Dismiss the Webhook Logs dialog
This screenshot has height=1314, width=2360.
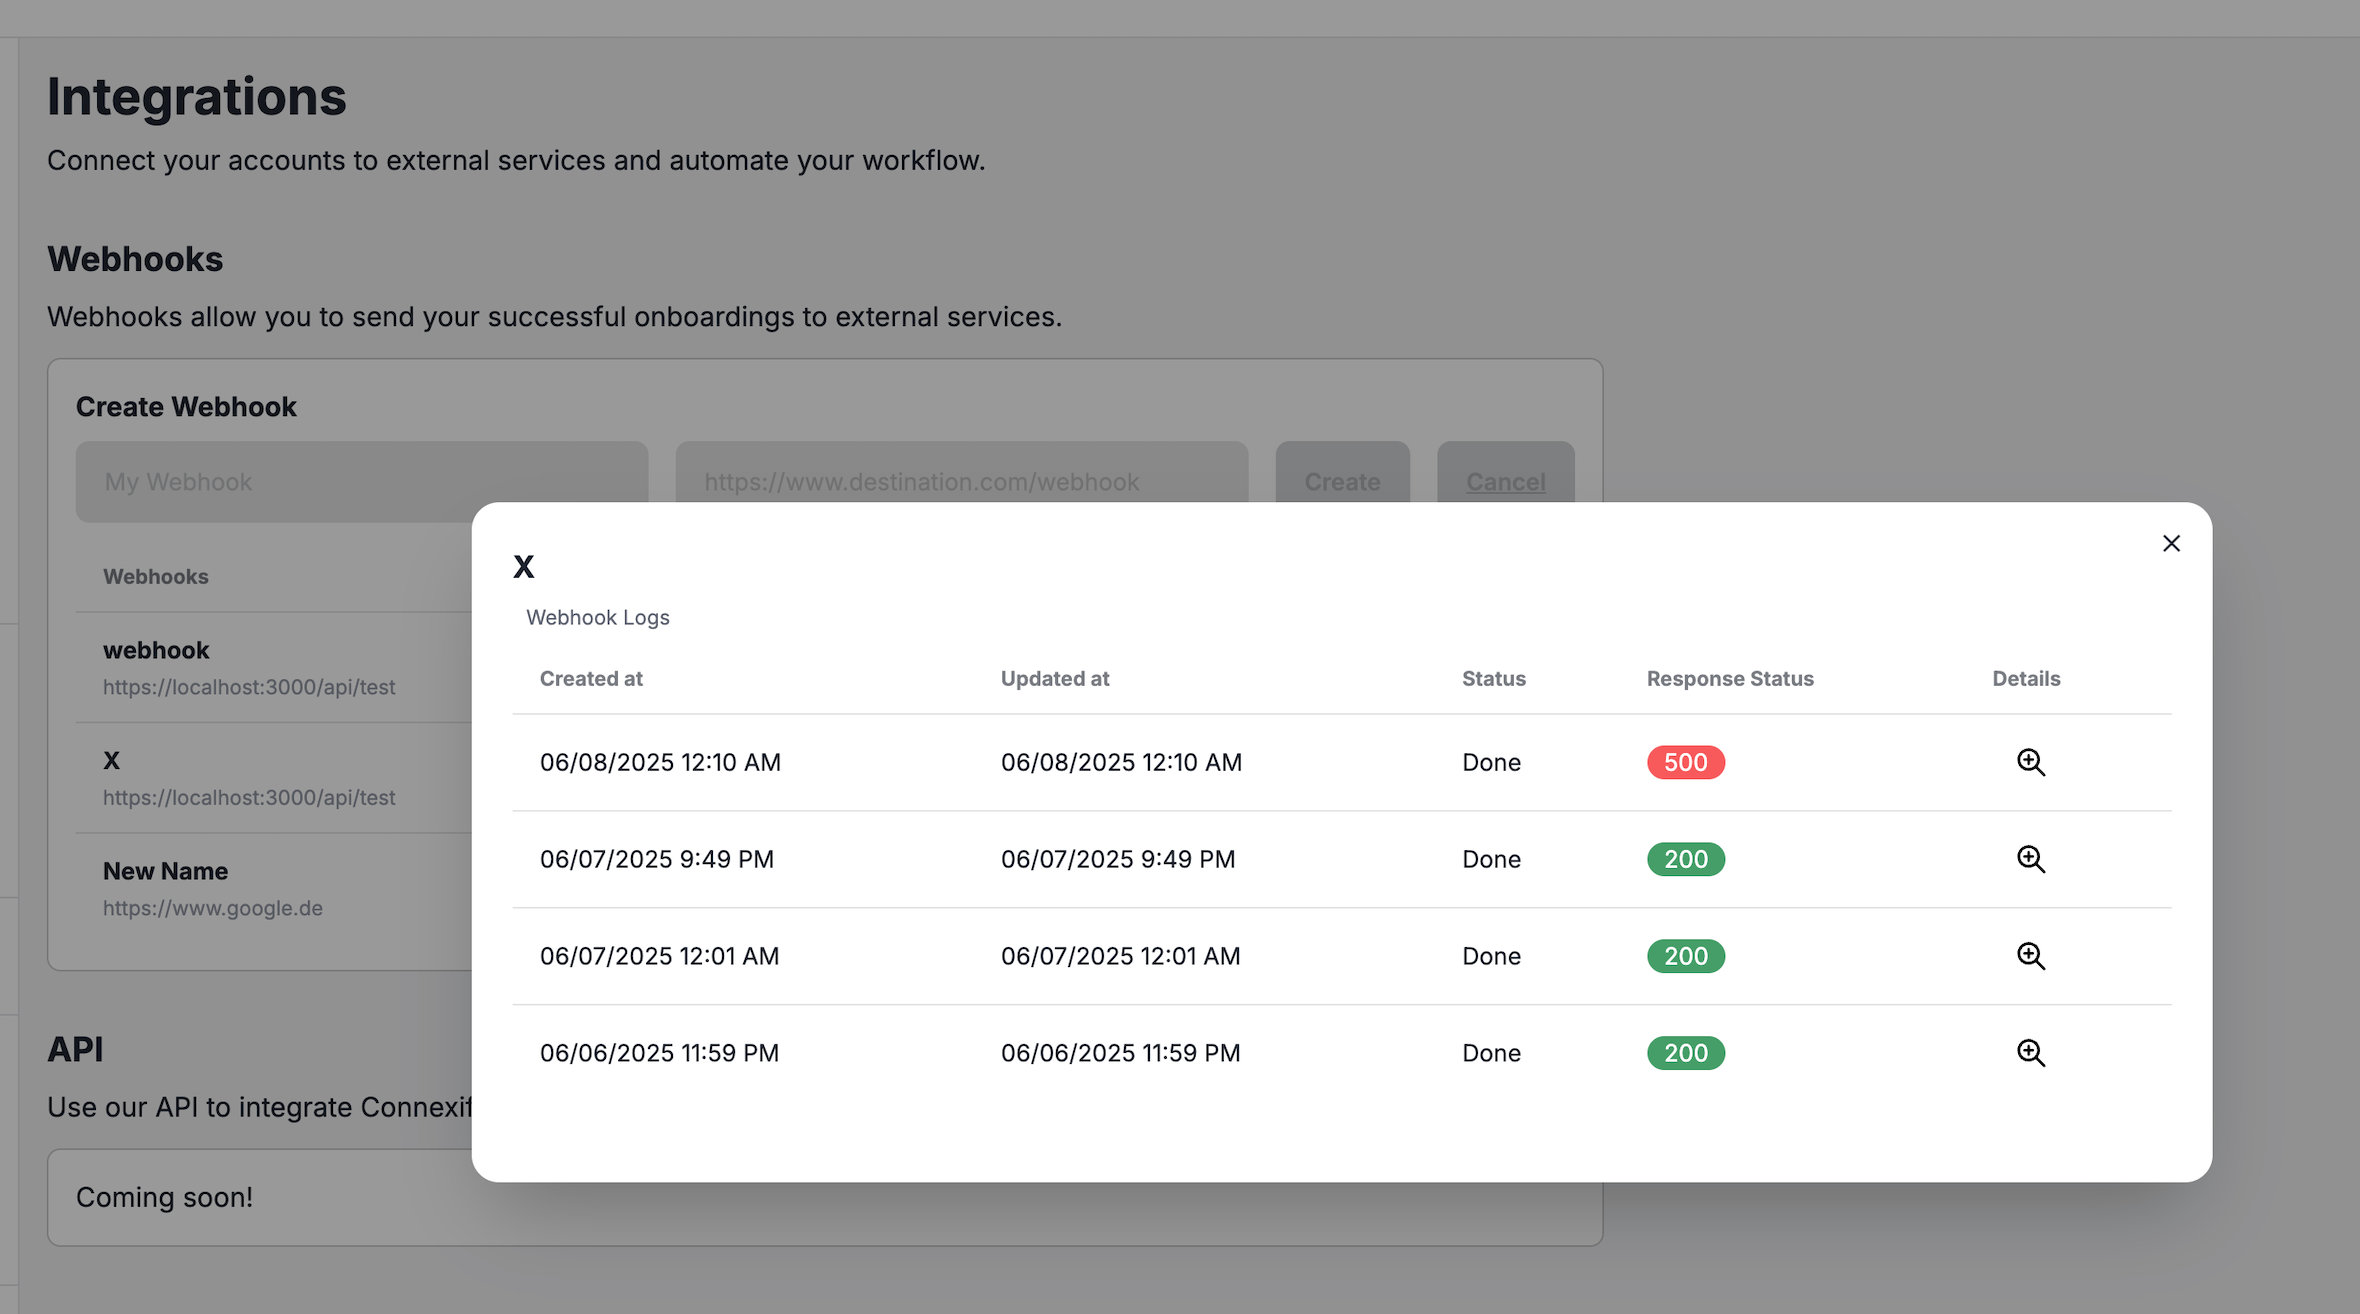click(x=2171, y=543)
